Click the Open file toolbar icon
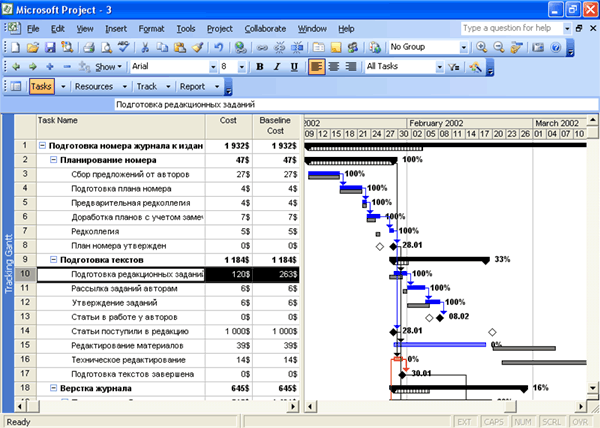 [32, 47]
